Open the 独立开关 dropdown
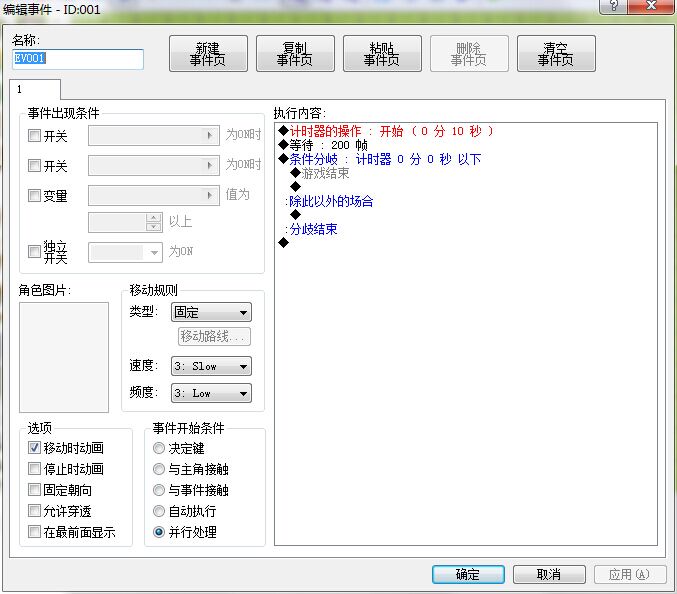The width and height of the screenshot is (677, 594). click(125, 252)
